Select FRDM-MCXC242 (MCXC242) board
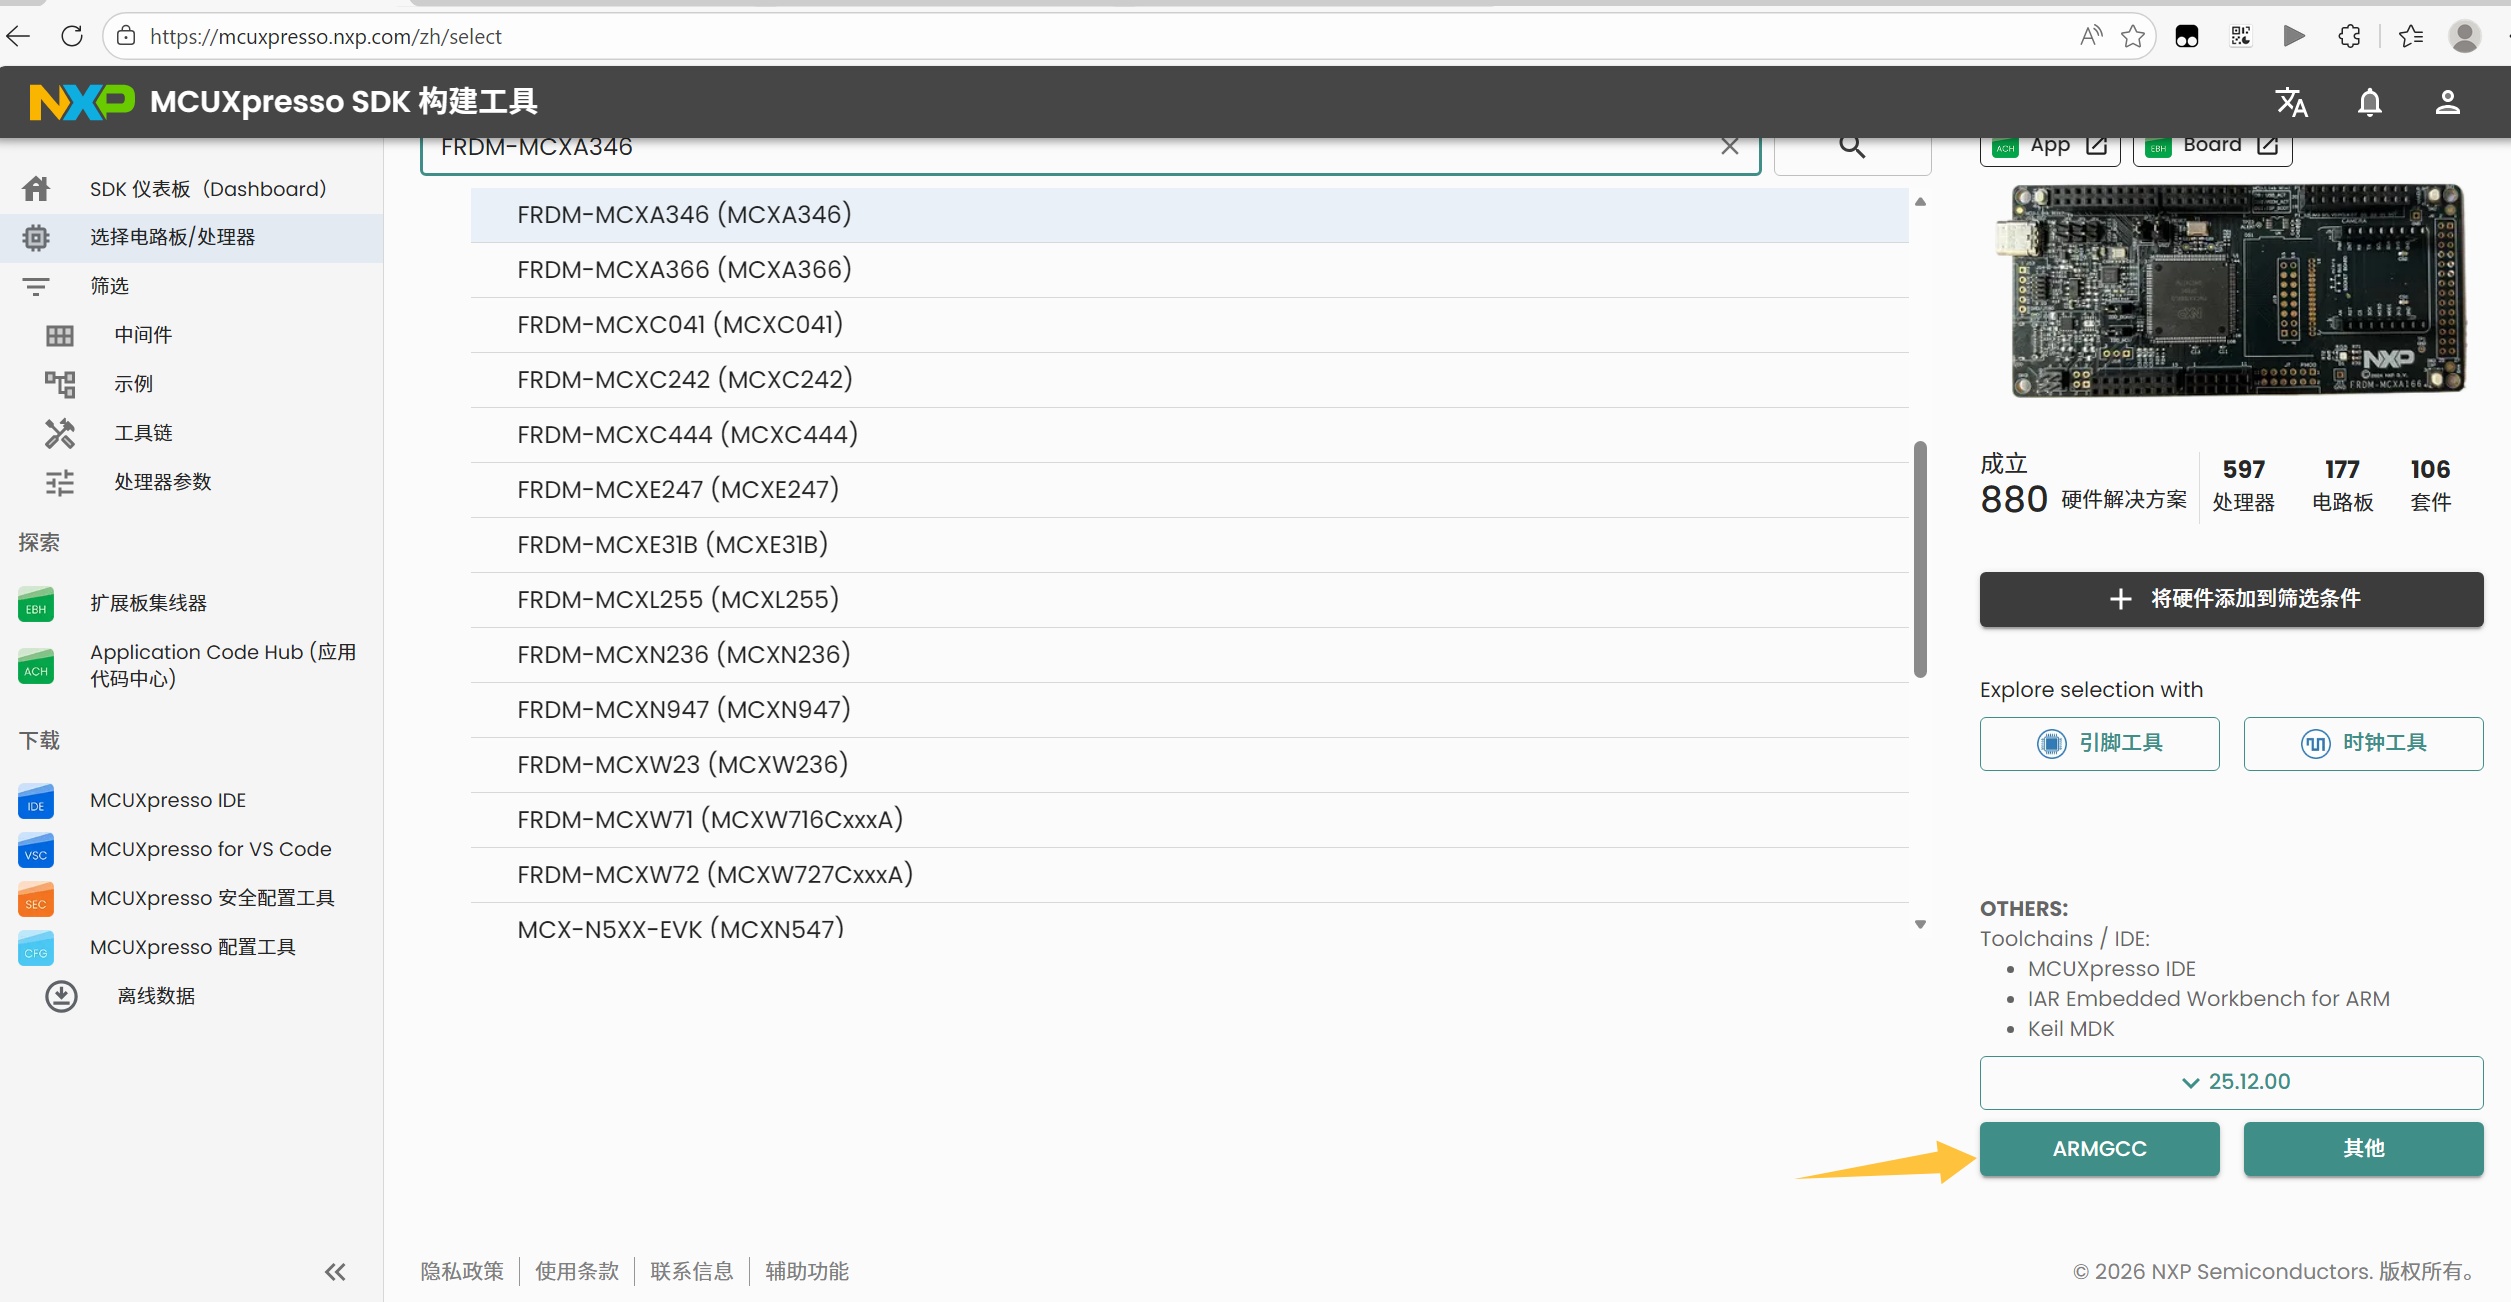This screenshot has width=2511, height=1302. (x=1189, y=380)
